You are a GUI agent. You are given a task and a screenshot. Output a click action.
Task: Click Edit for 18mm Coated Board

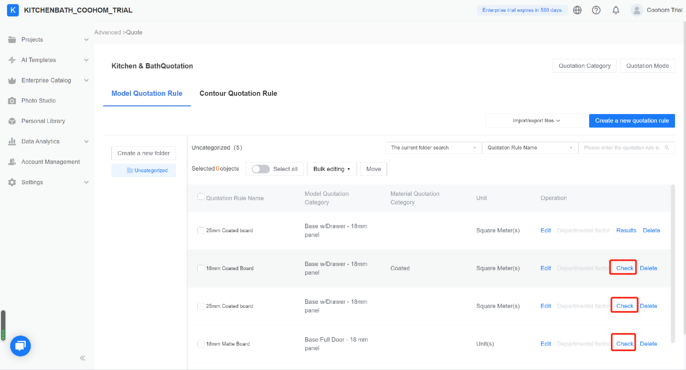546,268
